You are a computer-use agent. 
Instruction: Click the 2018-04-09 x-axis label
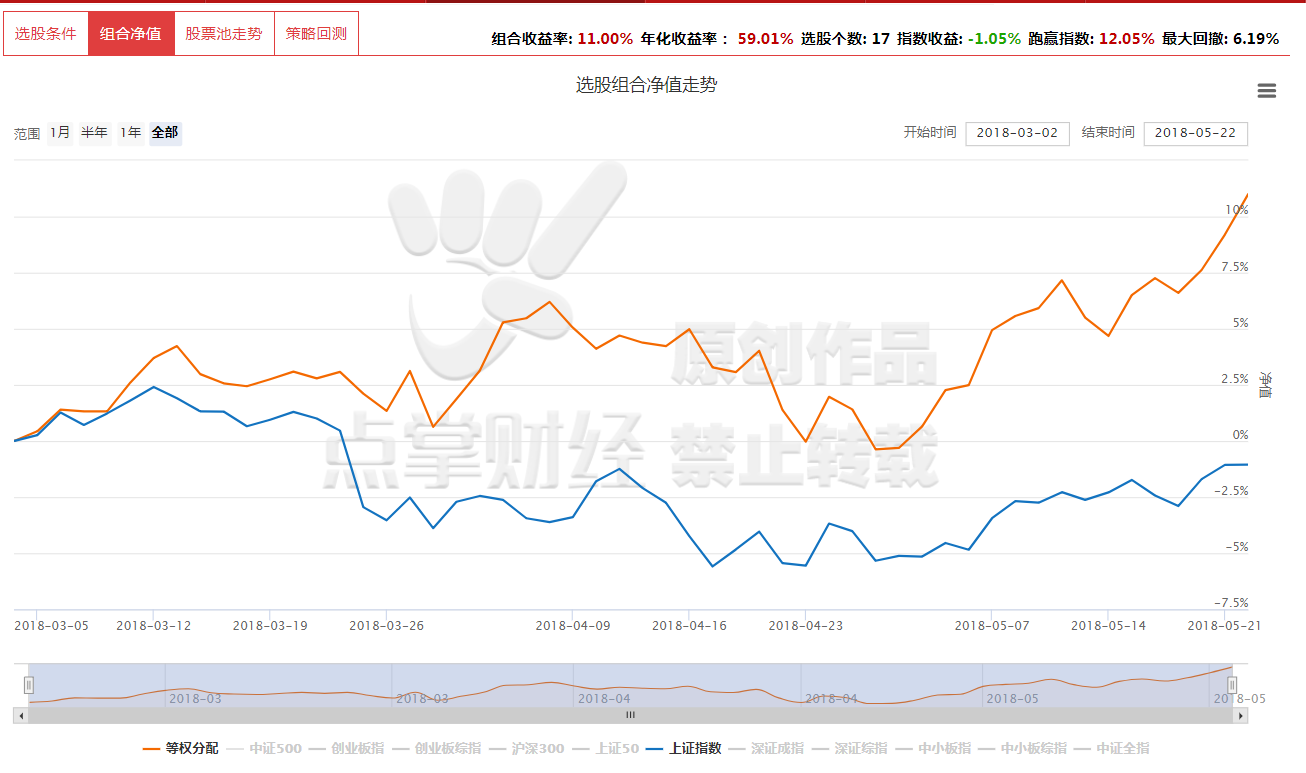(573, 626)
